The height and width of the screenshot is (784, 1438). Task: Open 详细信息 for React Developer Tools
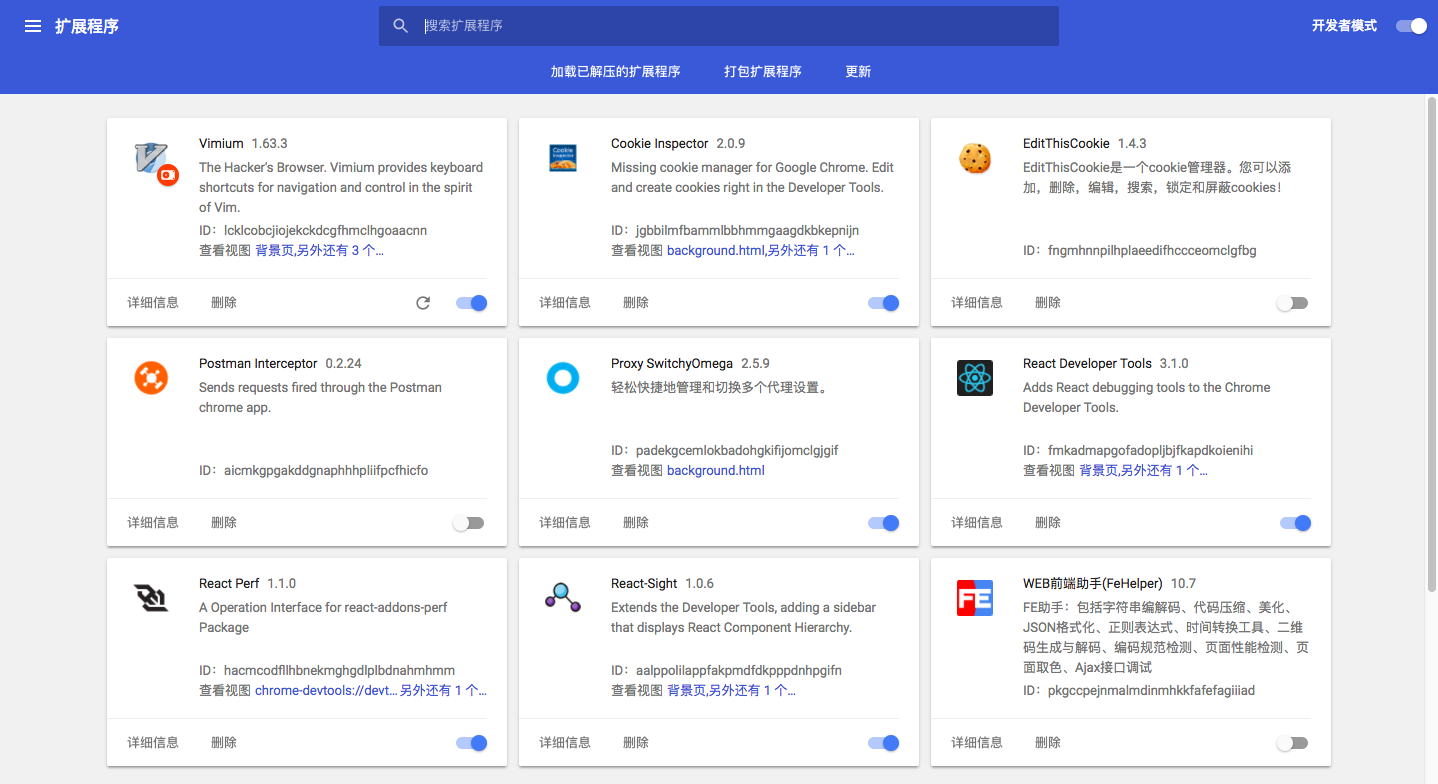(x=977, y=523)
